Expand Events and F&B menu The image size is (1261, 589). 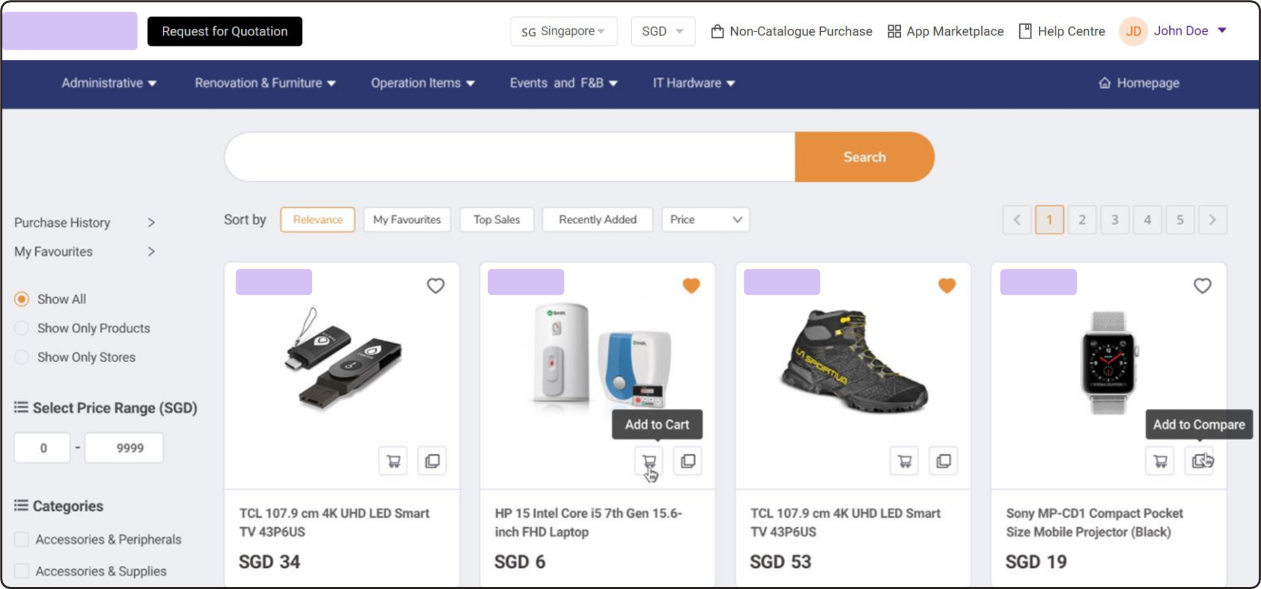pos(564,83)
